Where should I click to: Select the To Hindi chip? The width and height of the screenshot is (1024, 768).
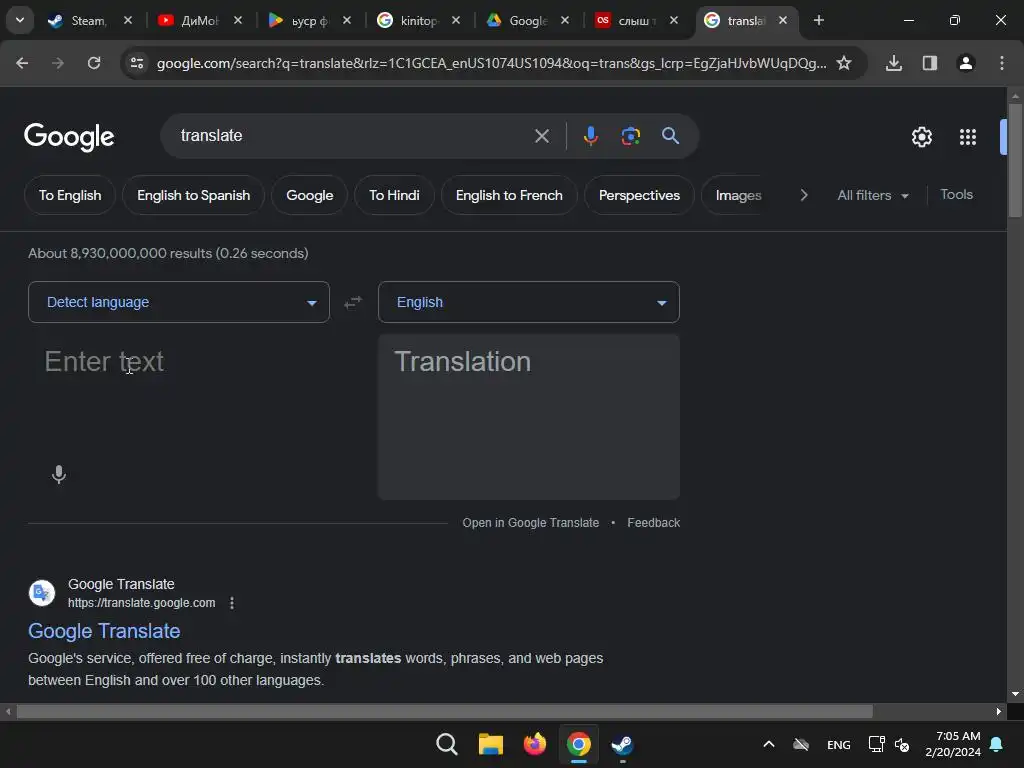(394, 195)
